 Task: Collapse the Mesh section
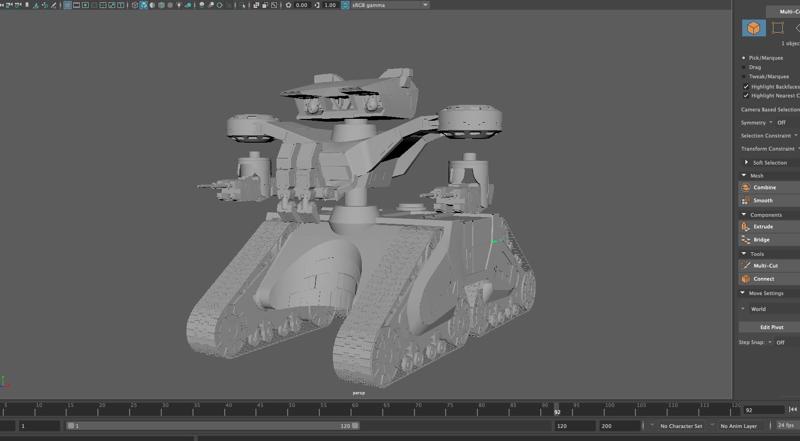tap(743, 176)
